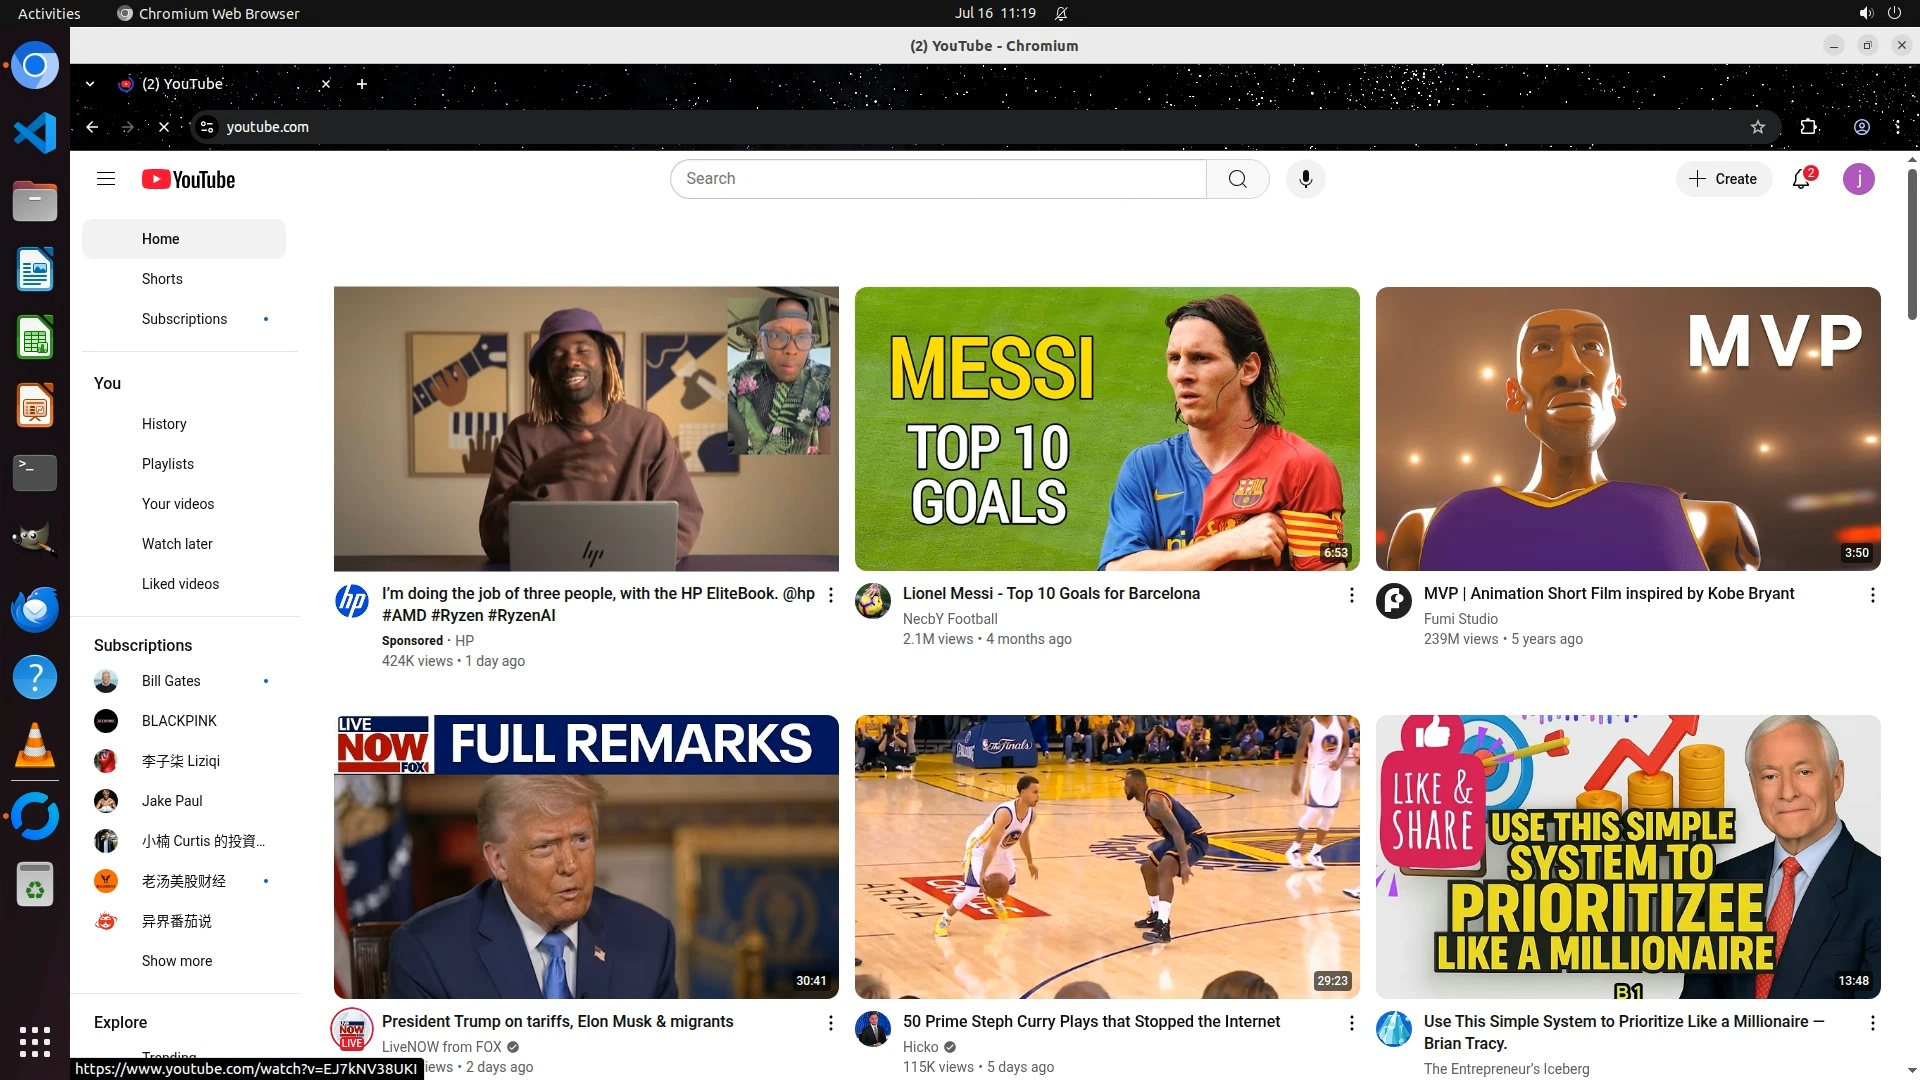The image size is (1920, 1080).
Task: Open the tab search dropdown arrow
Action: (x=90, y=84)
